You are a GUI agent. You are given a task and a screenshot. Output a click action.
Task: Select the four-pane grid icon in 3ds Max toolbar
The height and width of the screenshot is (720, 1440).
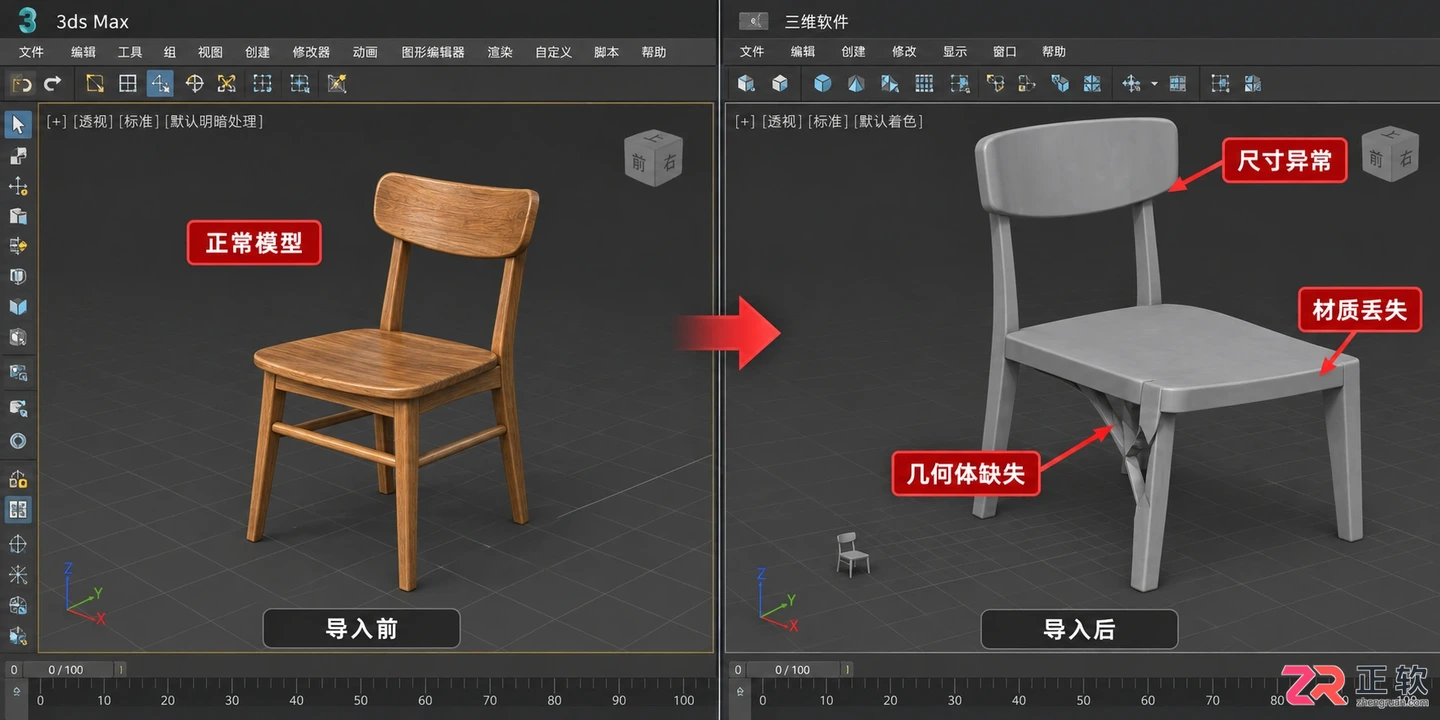pos(128,83)
